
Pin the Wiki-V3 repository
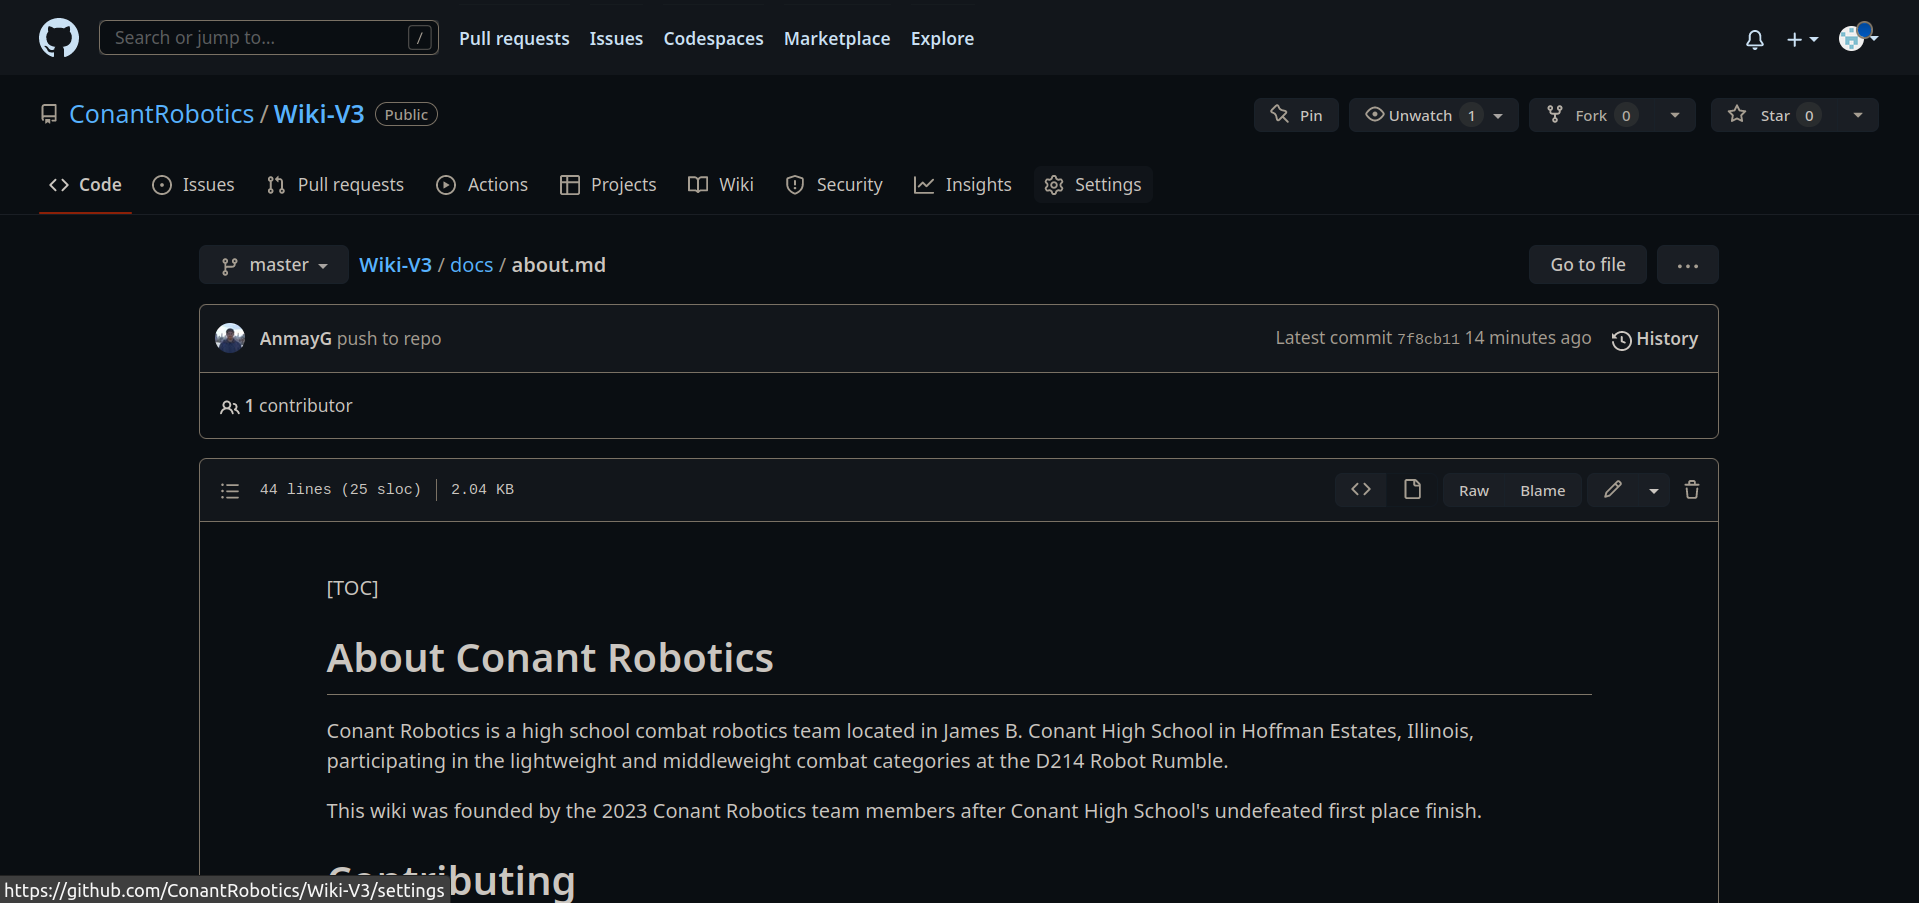click(x=1296, y=115)
